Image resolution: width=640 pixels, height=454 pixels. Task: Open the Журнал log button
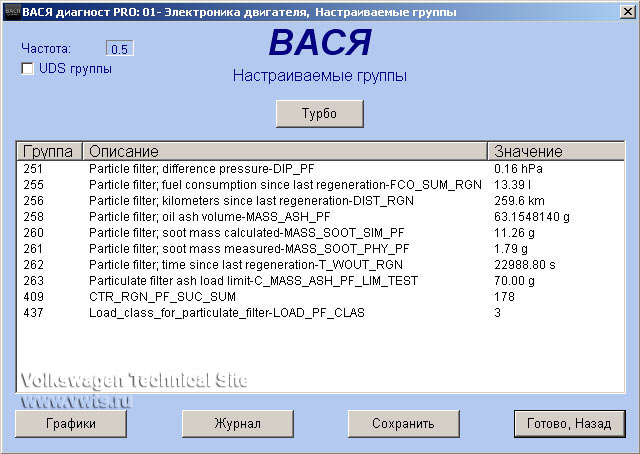click(x=238, y=423)
